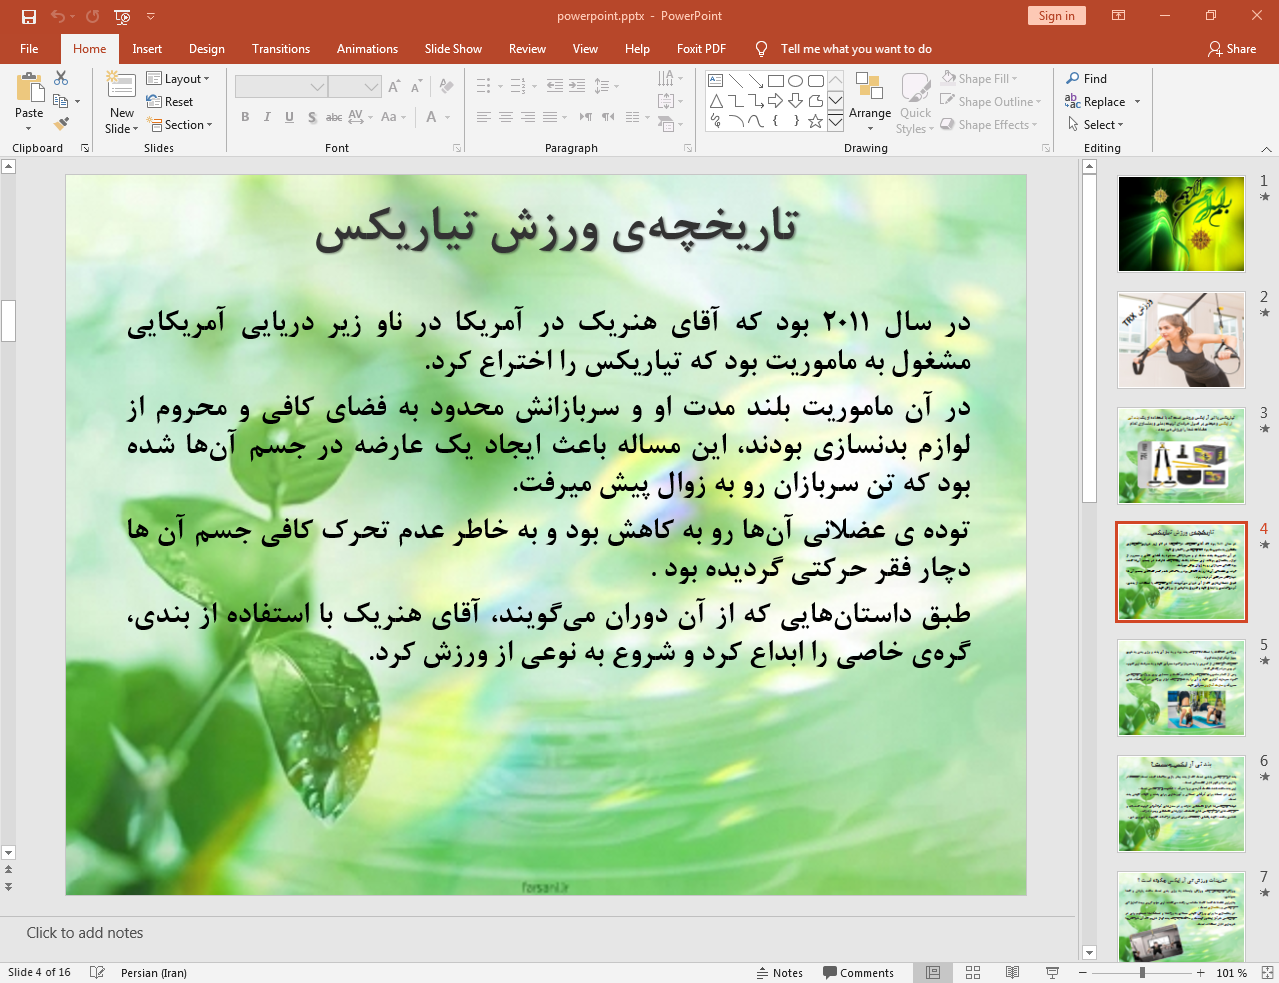The width and height of the screenshot is (1279, 983).
Task: Select slide 2 thumbnail with TRX woman
Action: pos(1181,340)
